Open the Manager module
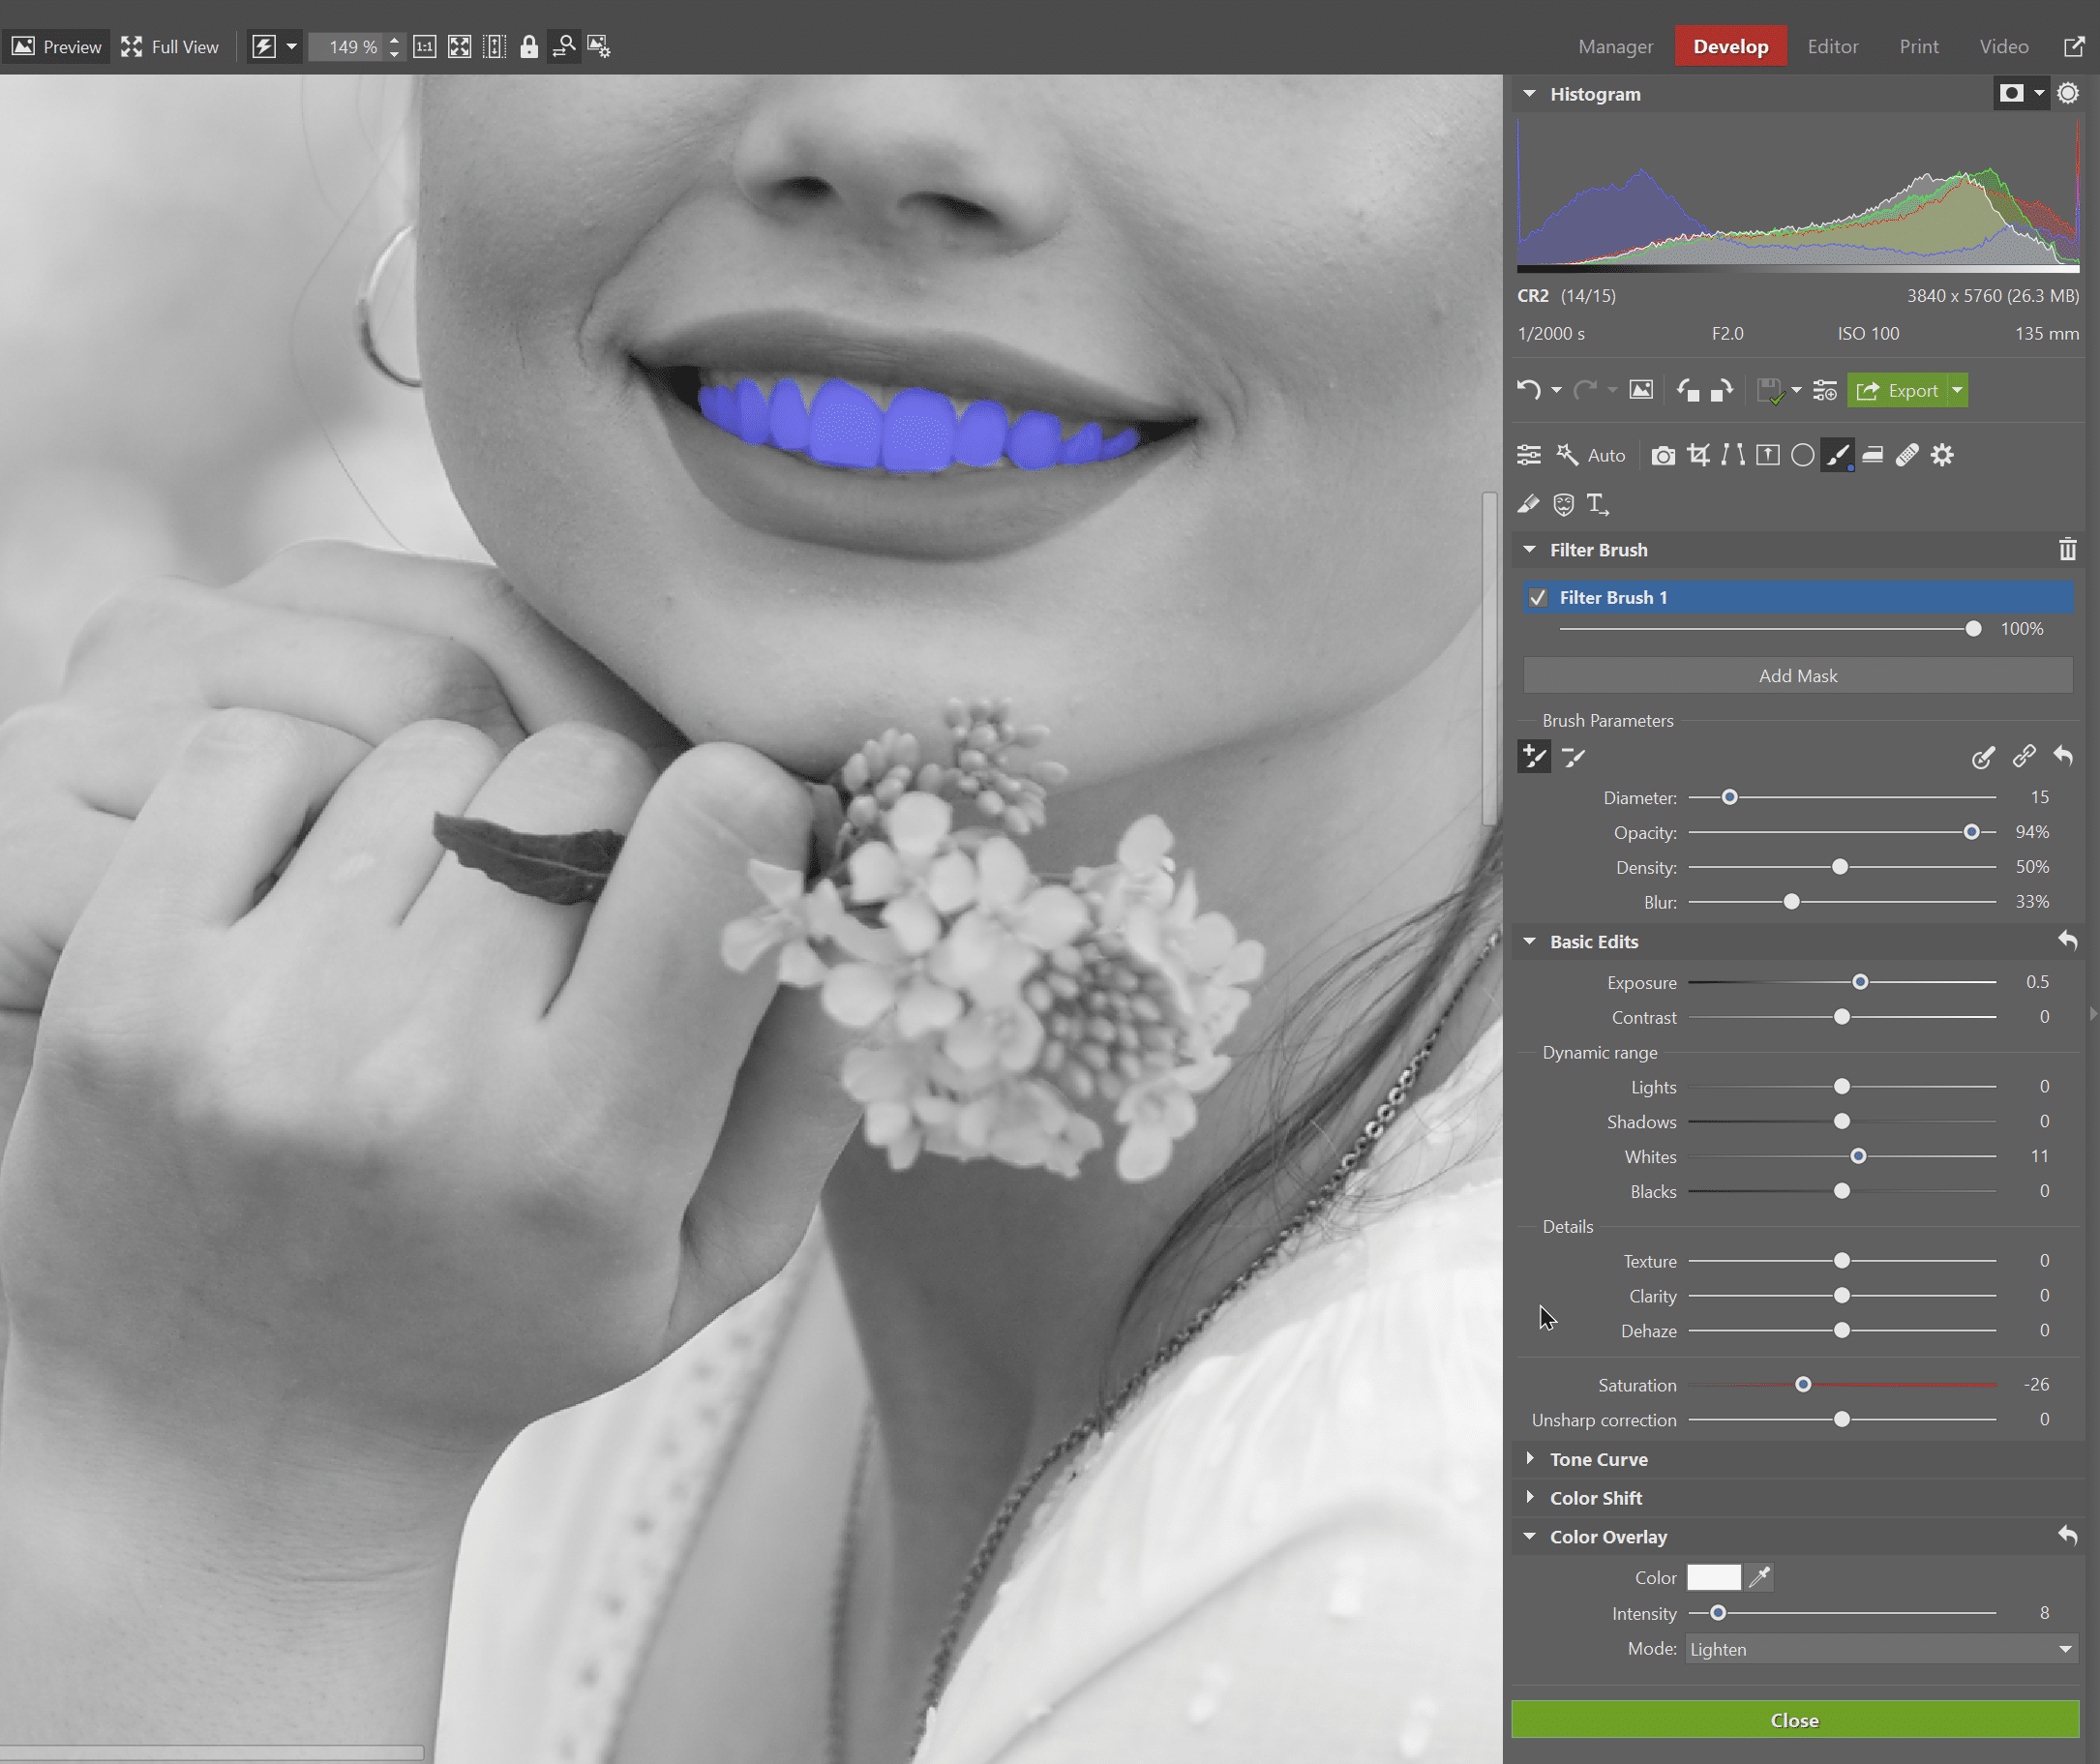 click(1616, 46)
